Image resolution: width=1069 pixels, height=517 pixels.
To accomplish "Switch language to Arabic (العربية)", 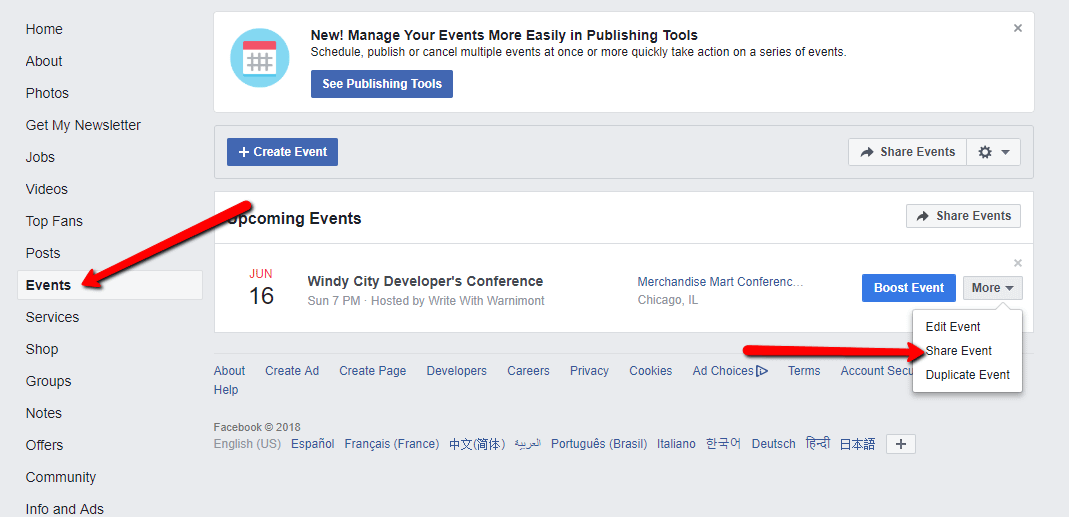I will (x=527, y=444).
